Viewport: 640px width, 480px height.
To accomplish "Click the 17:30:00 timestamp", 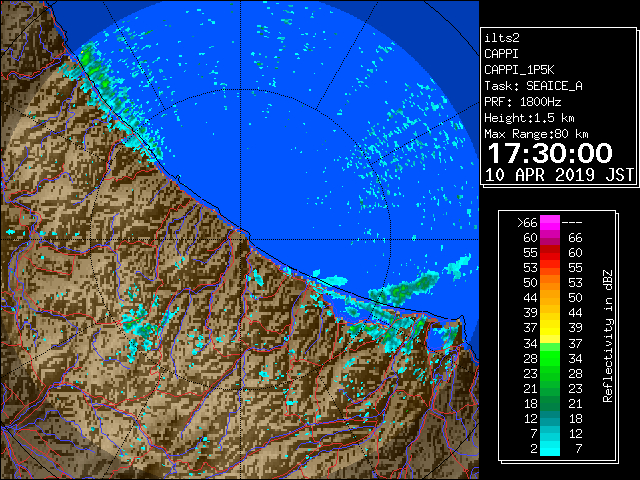I will coord(550,153).
